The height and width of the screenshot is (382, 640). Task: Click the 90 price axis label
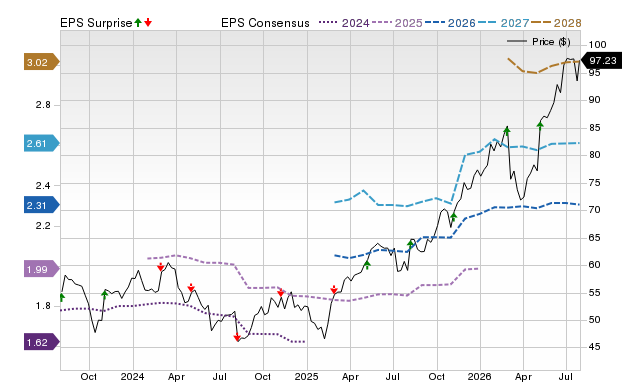pos(594,100)
